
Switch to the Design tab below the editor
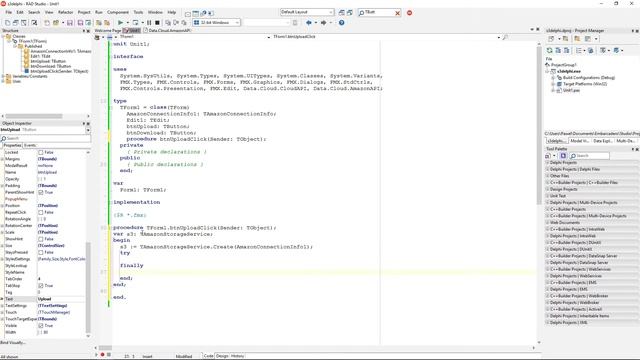222,356
